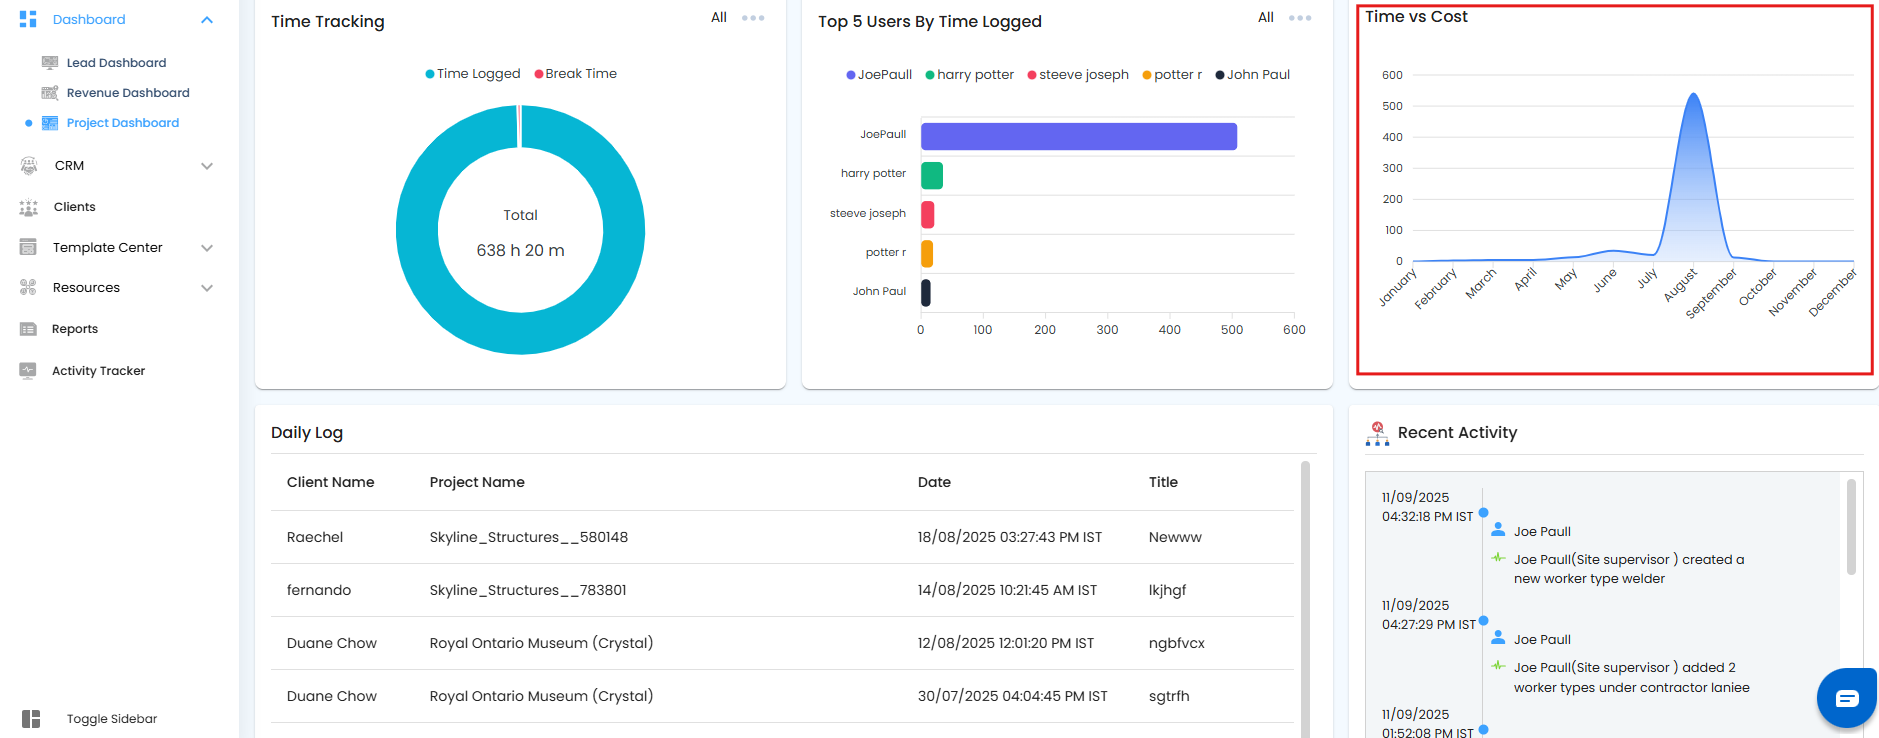
Task: Click the red steeve joseph bar
Action: [x=928, y=214]
